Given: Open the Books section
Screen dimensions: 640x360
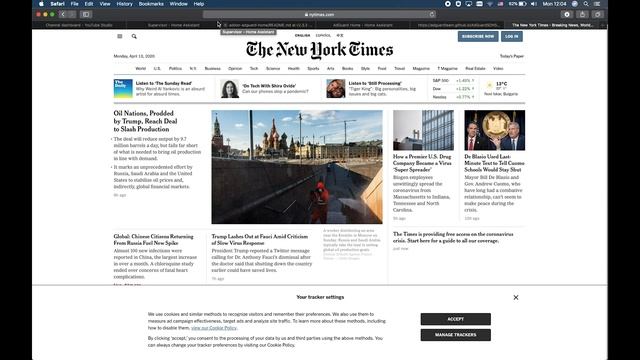Looking at the screenshot, I should click(x=347, y=69).
